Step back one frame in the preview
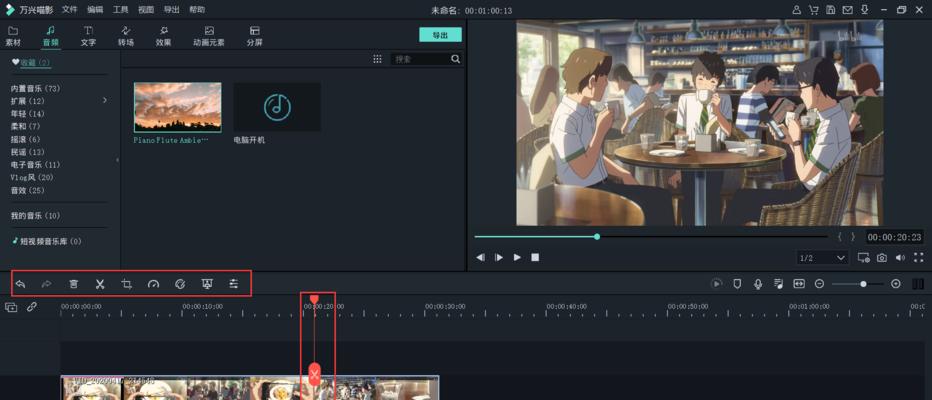The height and width of the screenshot is (400, 932). tap(481, 257)
